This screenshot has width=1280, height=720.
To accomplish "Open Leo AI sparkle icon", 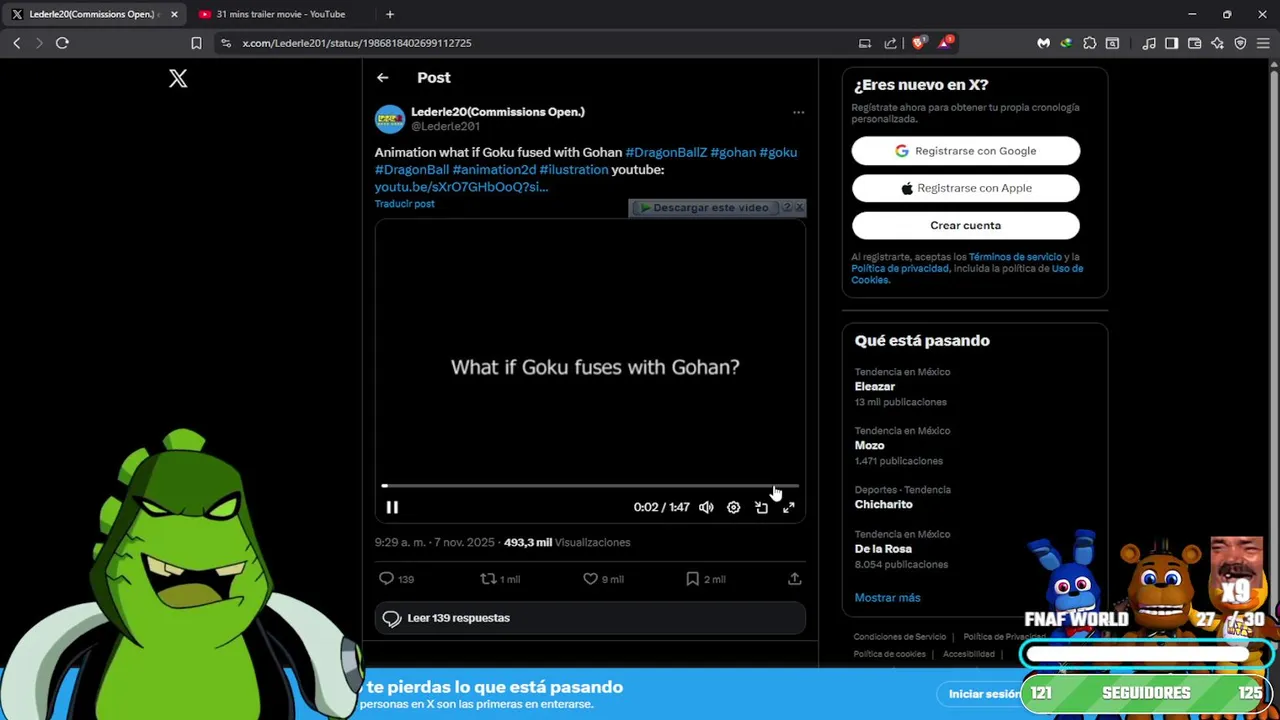I will 1217,43.
